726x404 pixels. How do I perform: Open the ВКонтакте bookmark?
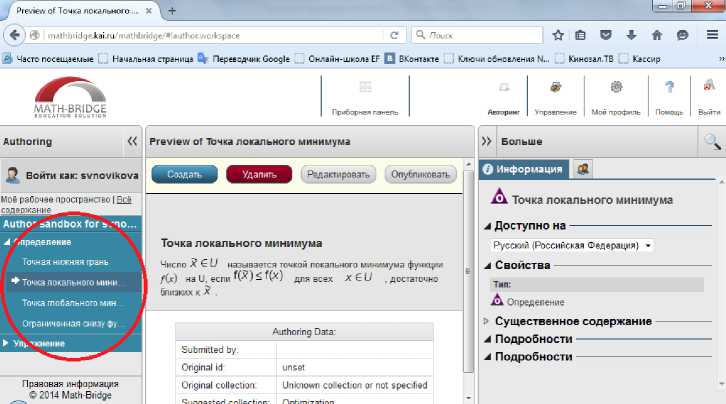click(412, 59)
